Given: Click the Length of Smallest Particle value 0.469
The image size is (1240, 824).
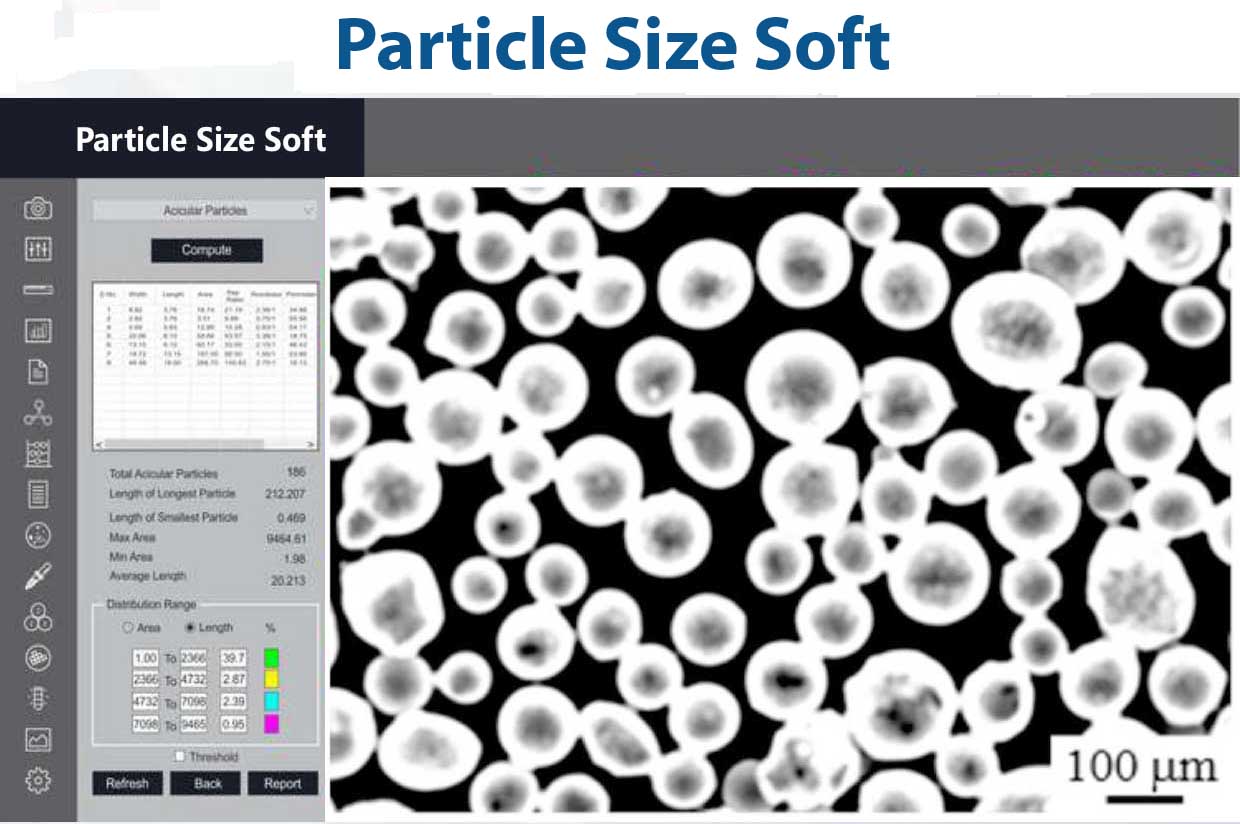Looking at the screenshot, I should click(x=291, y=518).
